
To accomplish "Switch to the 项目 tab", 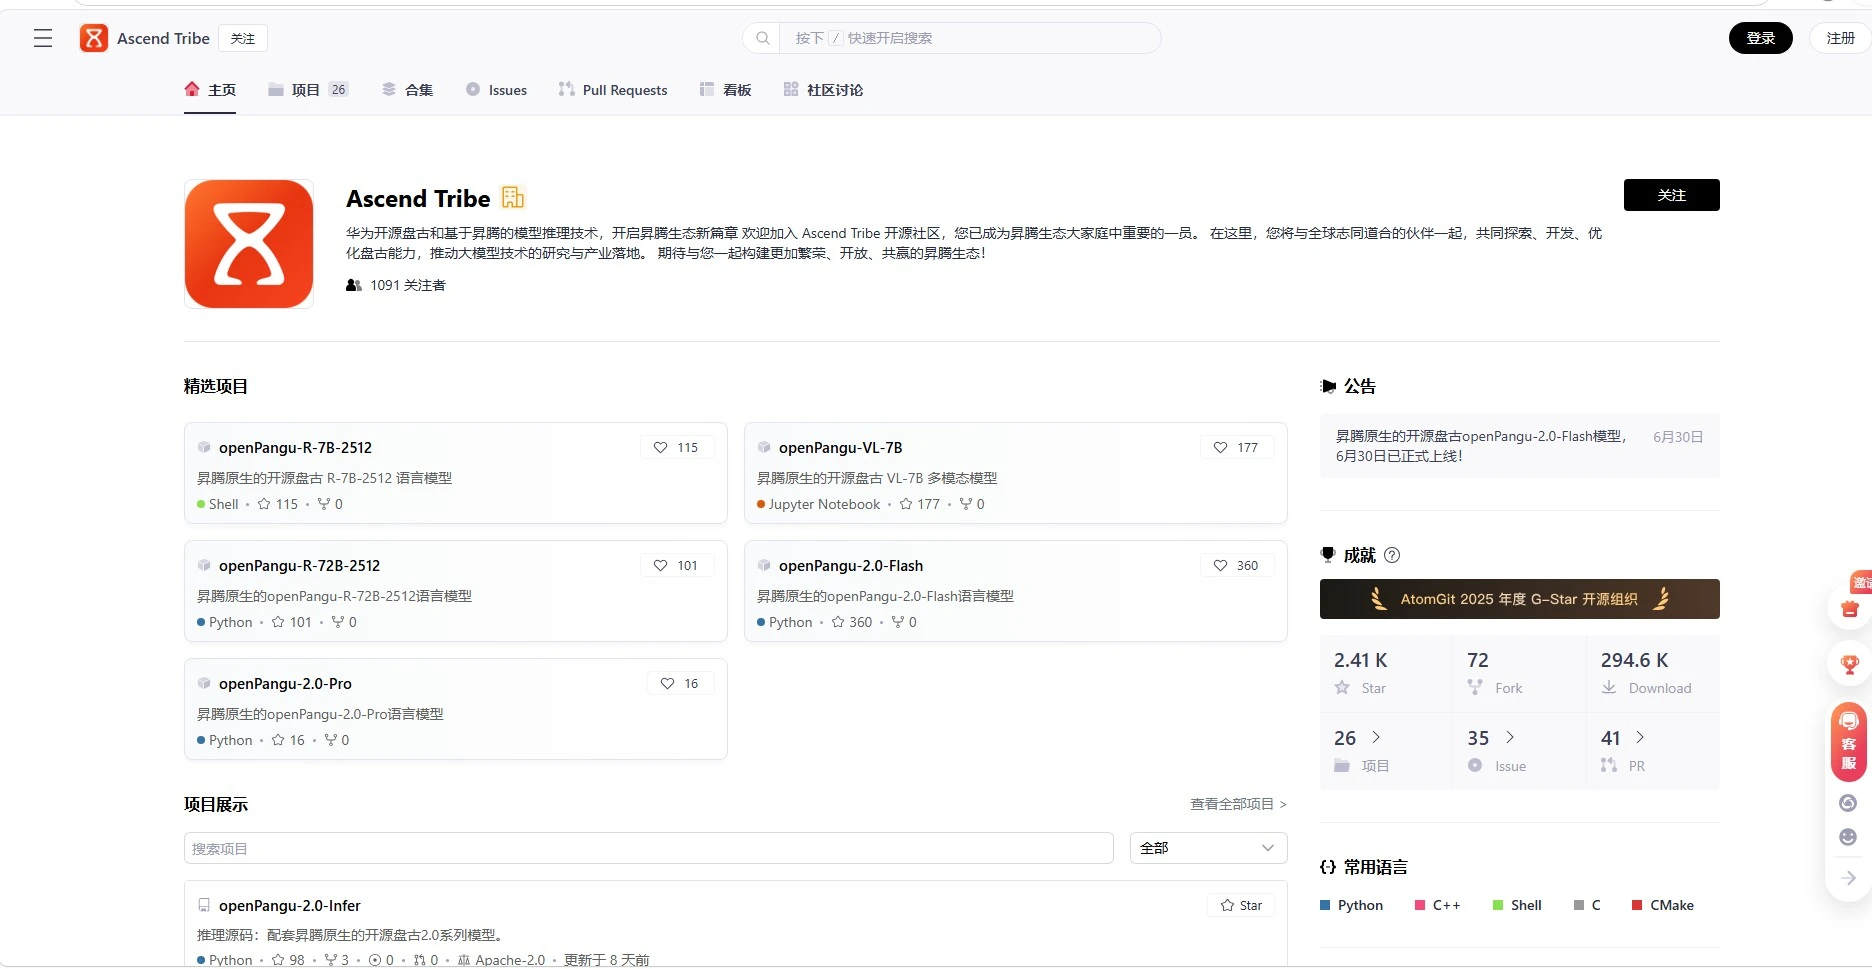I will coord(308,90).
